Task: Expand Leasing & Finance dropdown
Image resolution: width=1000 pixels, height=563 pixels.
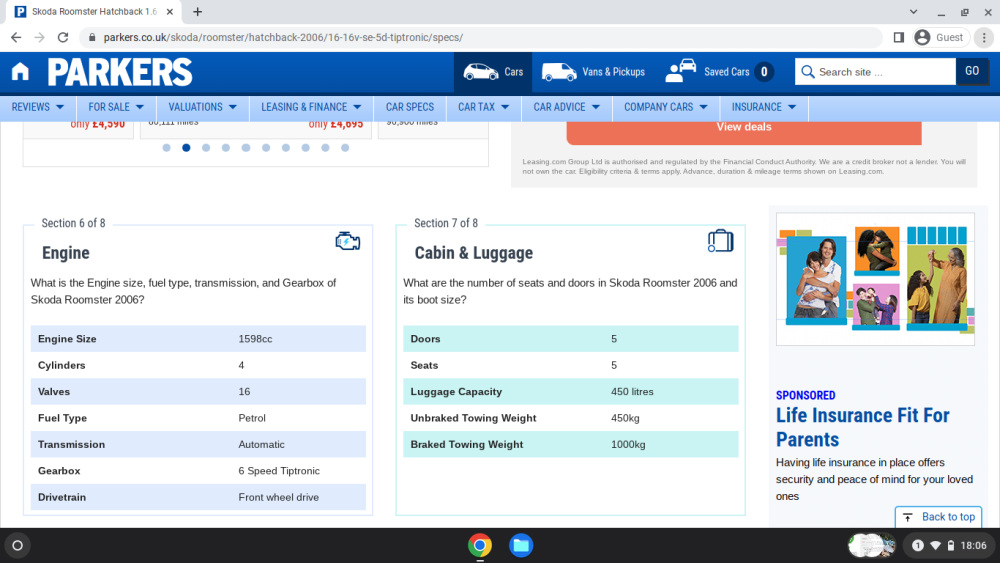Action: [311, 107]
